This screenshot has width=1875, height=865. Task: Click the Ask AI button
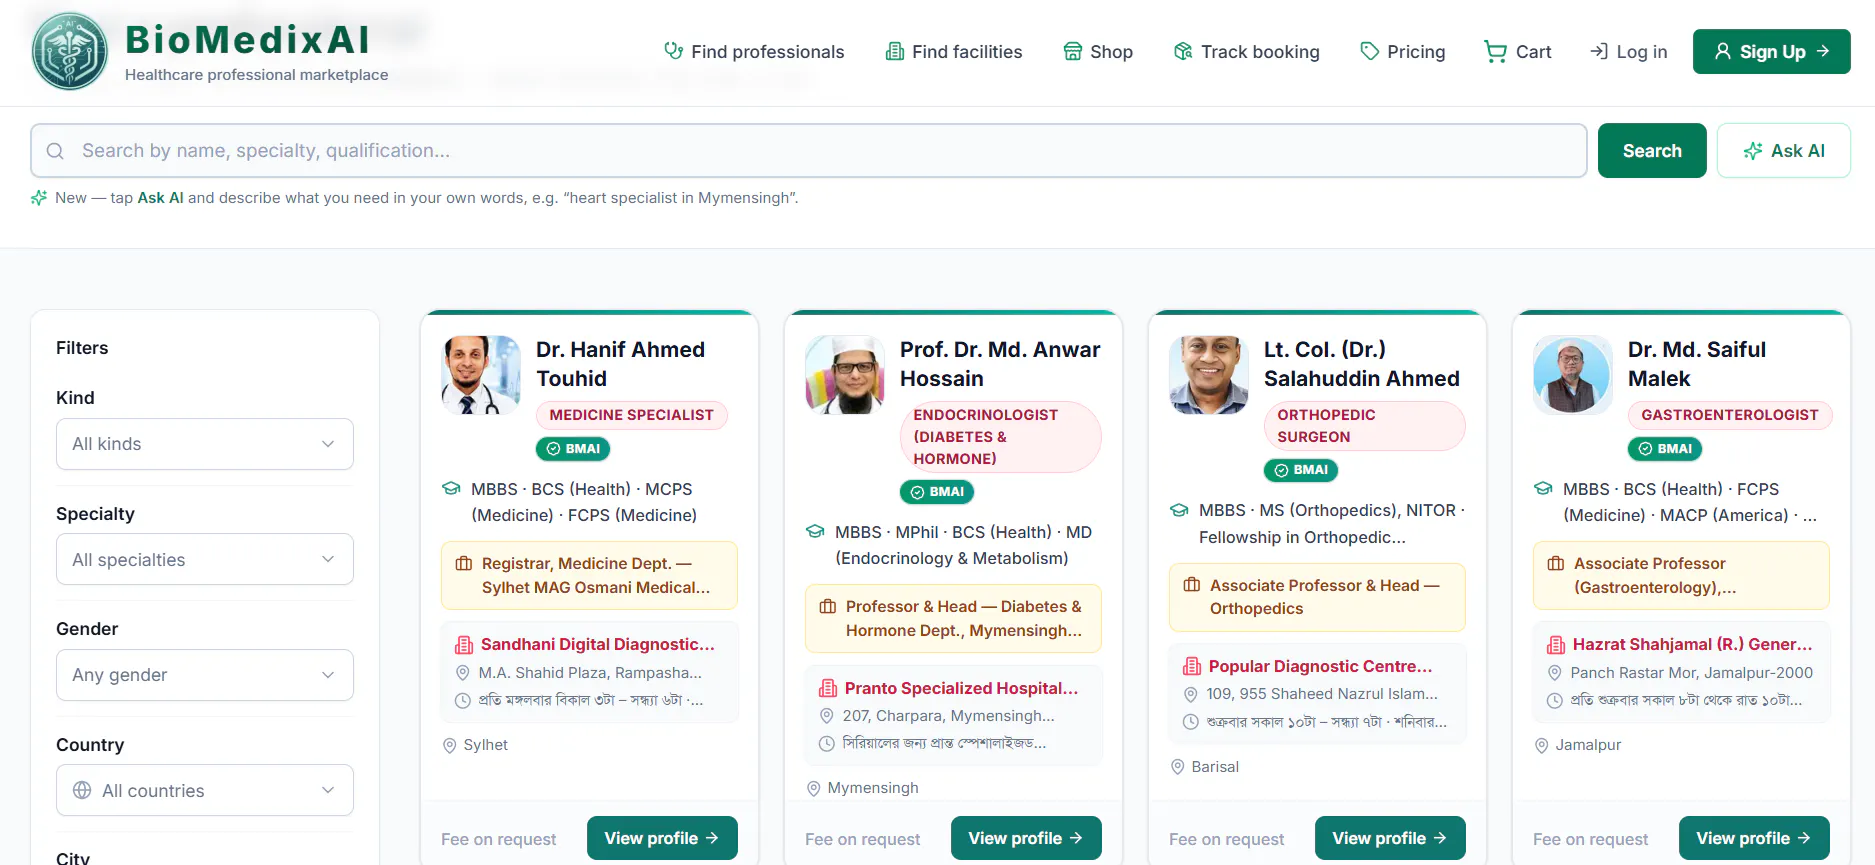tap(1784, 151)
